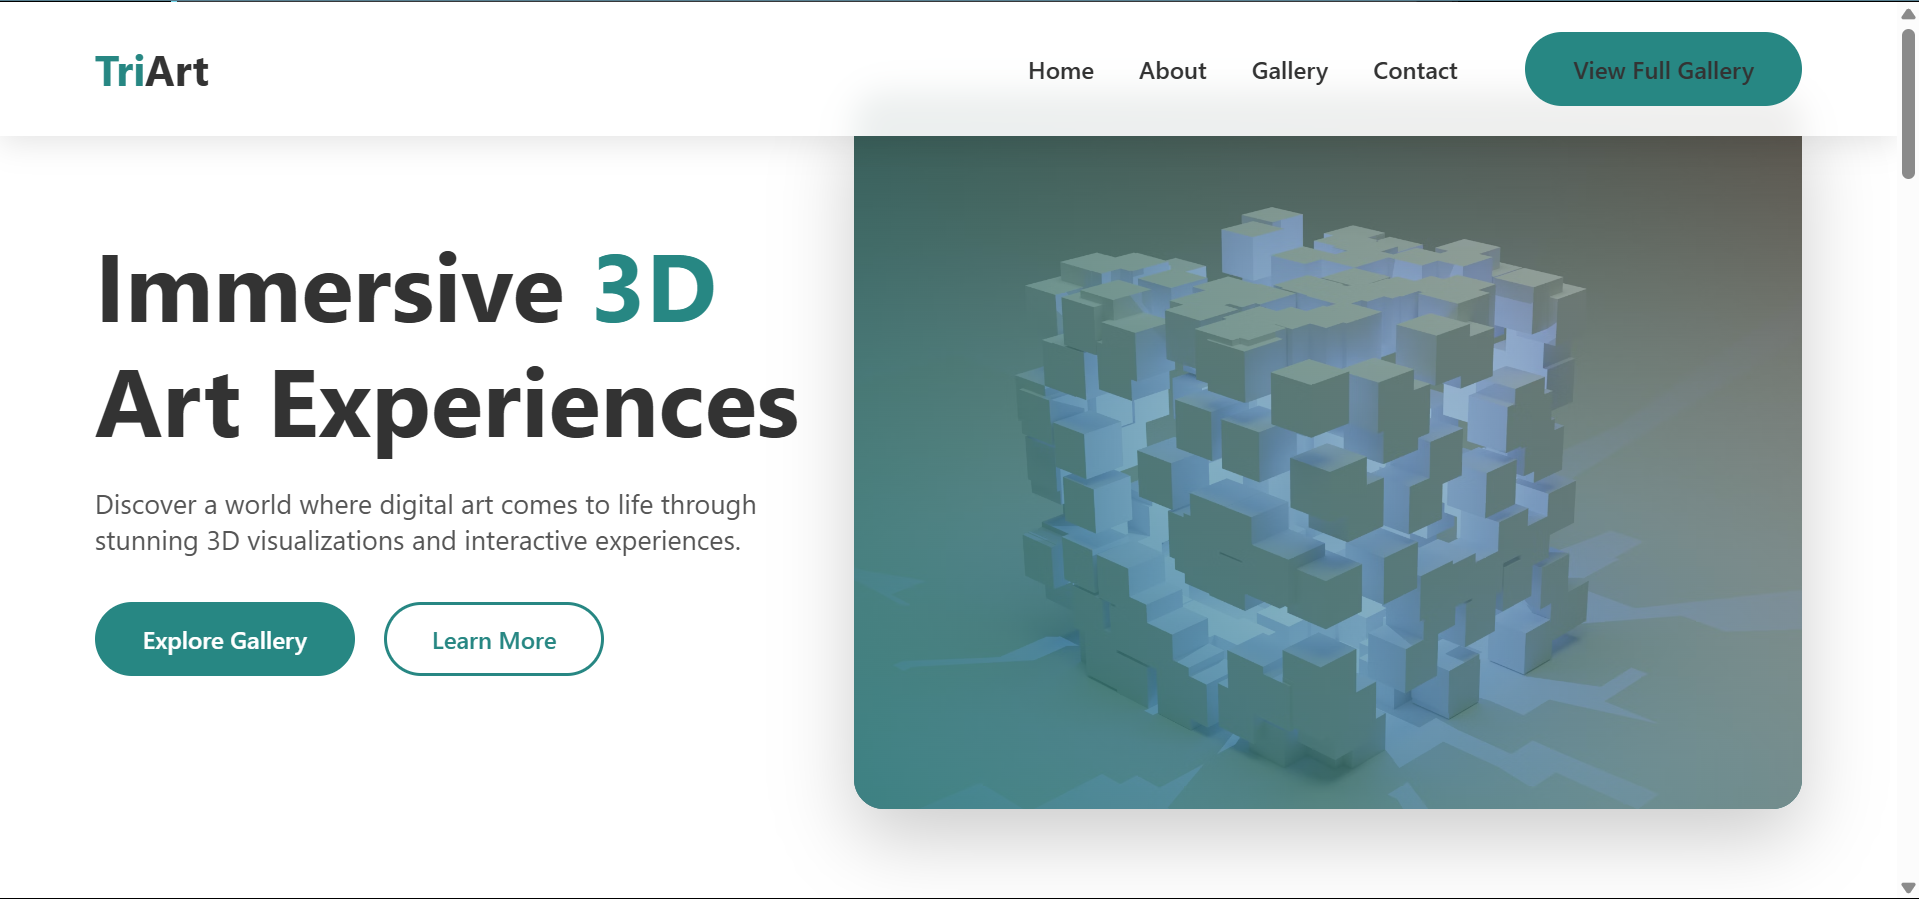Image resolution: width=1919 pixels, height=899 pixels.
Task: Click the scrollbar up arrow
Action: click(x=1908, y=13)
